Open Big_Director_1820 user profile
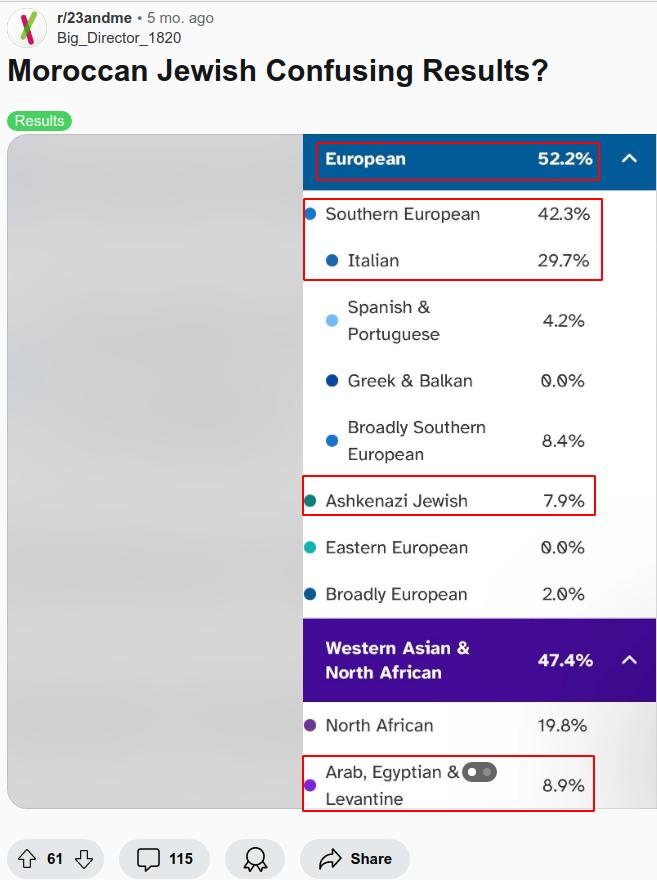657x880 pixels. 119,38
